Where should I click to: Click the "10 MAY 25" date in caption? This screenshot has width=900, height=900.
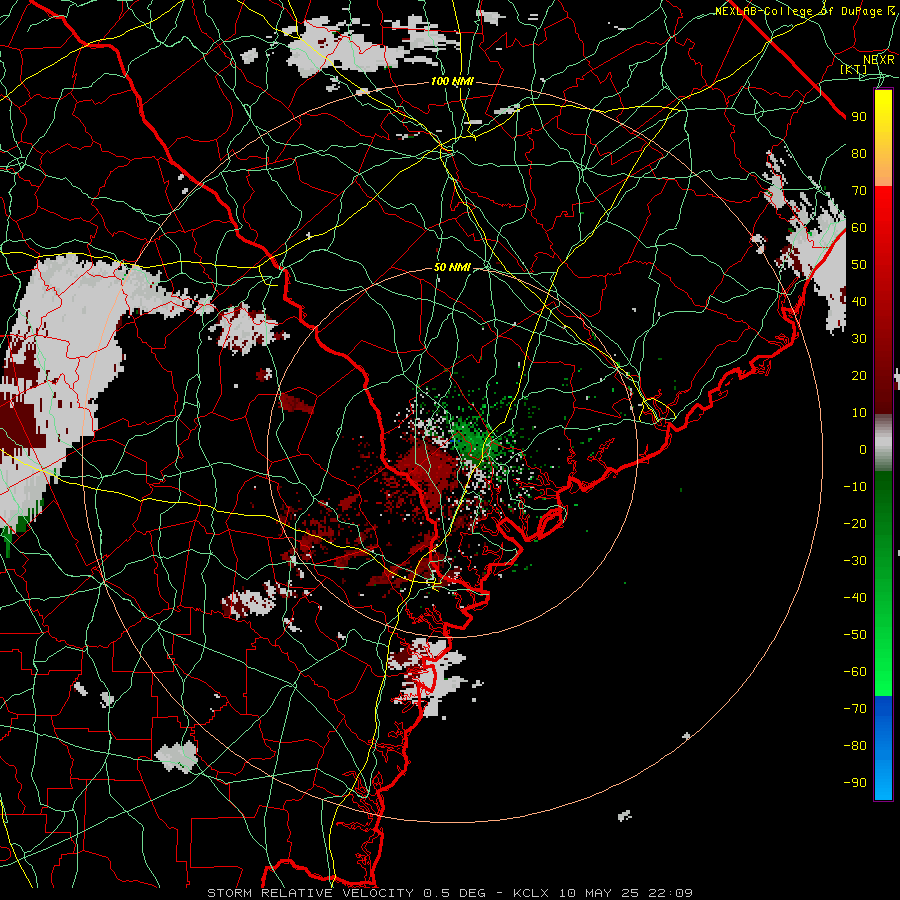(x=599, y=893)
